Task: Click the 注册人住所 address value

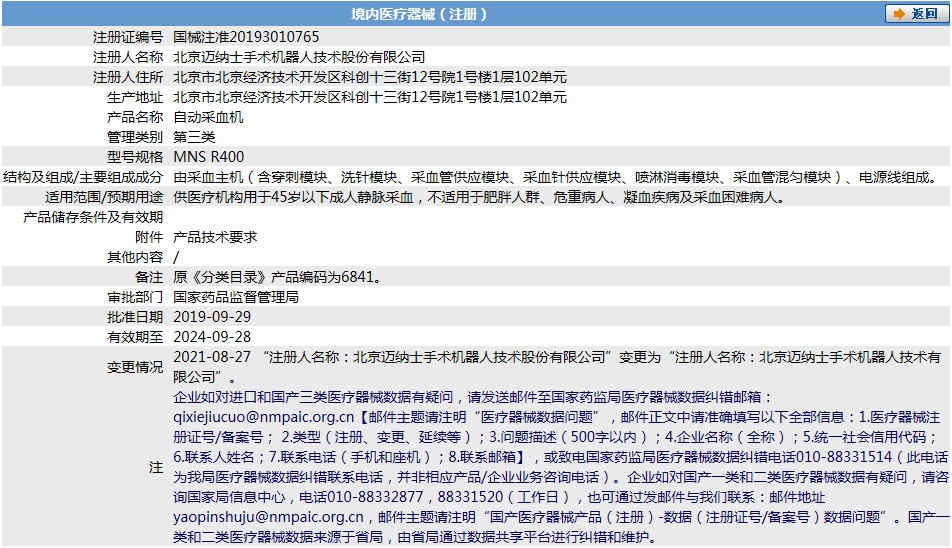Action: [x=370, y=77]
